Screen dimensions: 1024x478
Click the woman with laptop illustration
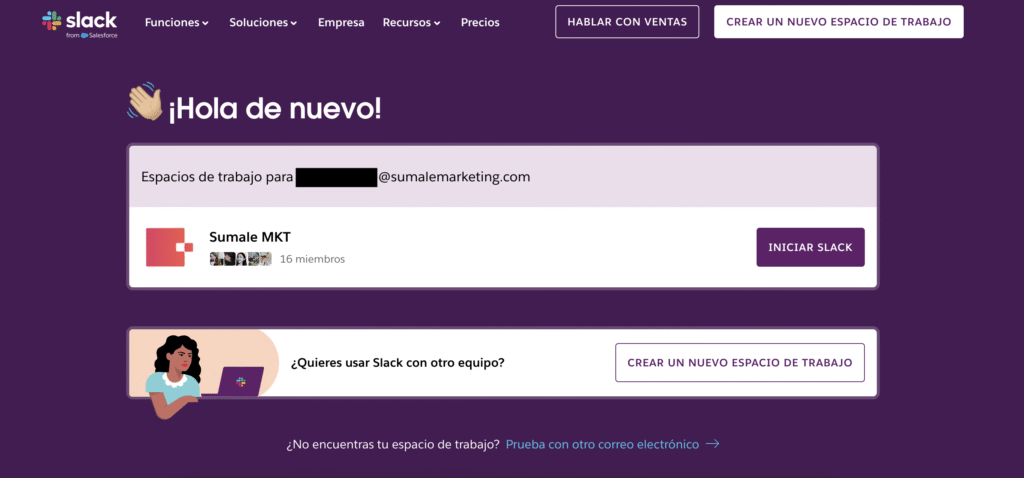pyautogui.click(x=203, y=374)
